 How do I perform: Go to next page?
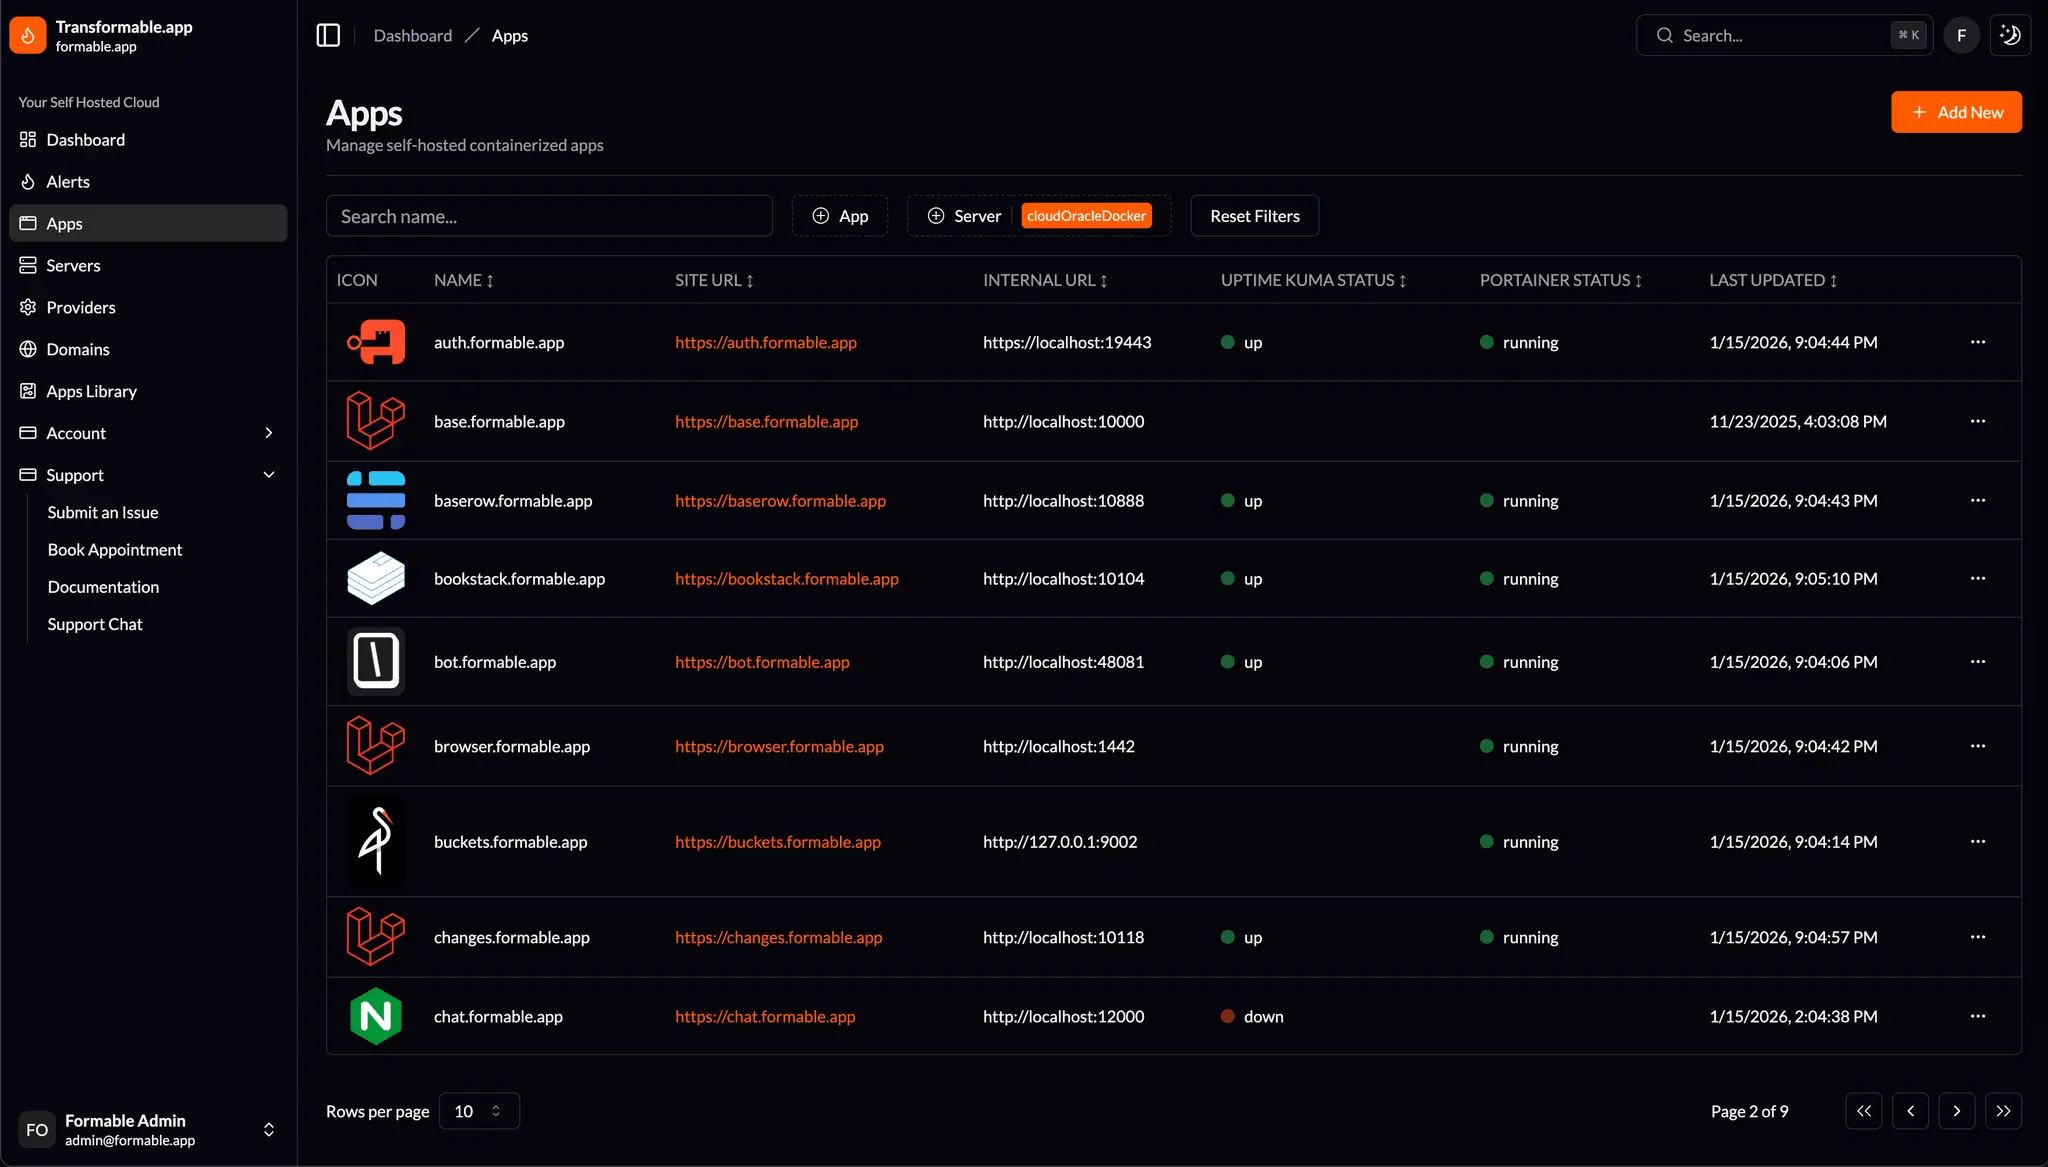(x=1957, y=1111)
